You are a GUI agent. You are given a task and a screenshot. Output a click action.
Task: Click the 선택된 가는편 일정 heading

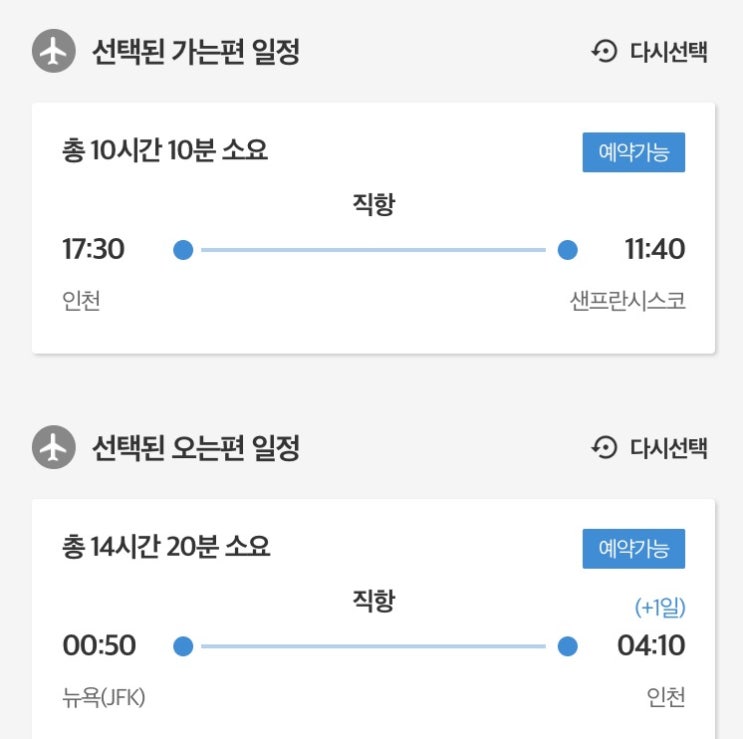pos(196,52)
